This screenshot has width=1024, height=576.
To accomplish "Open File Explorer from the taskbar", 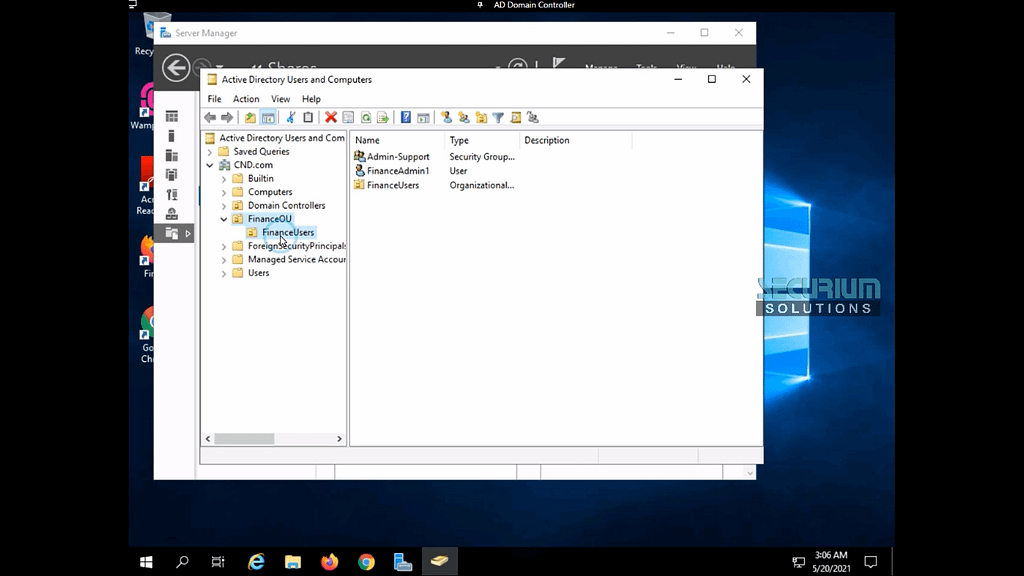I will coord(293,562).
